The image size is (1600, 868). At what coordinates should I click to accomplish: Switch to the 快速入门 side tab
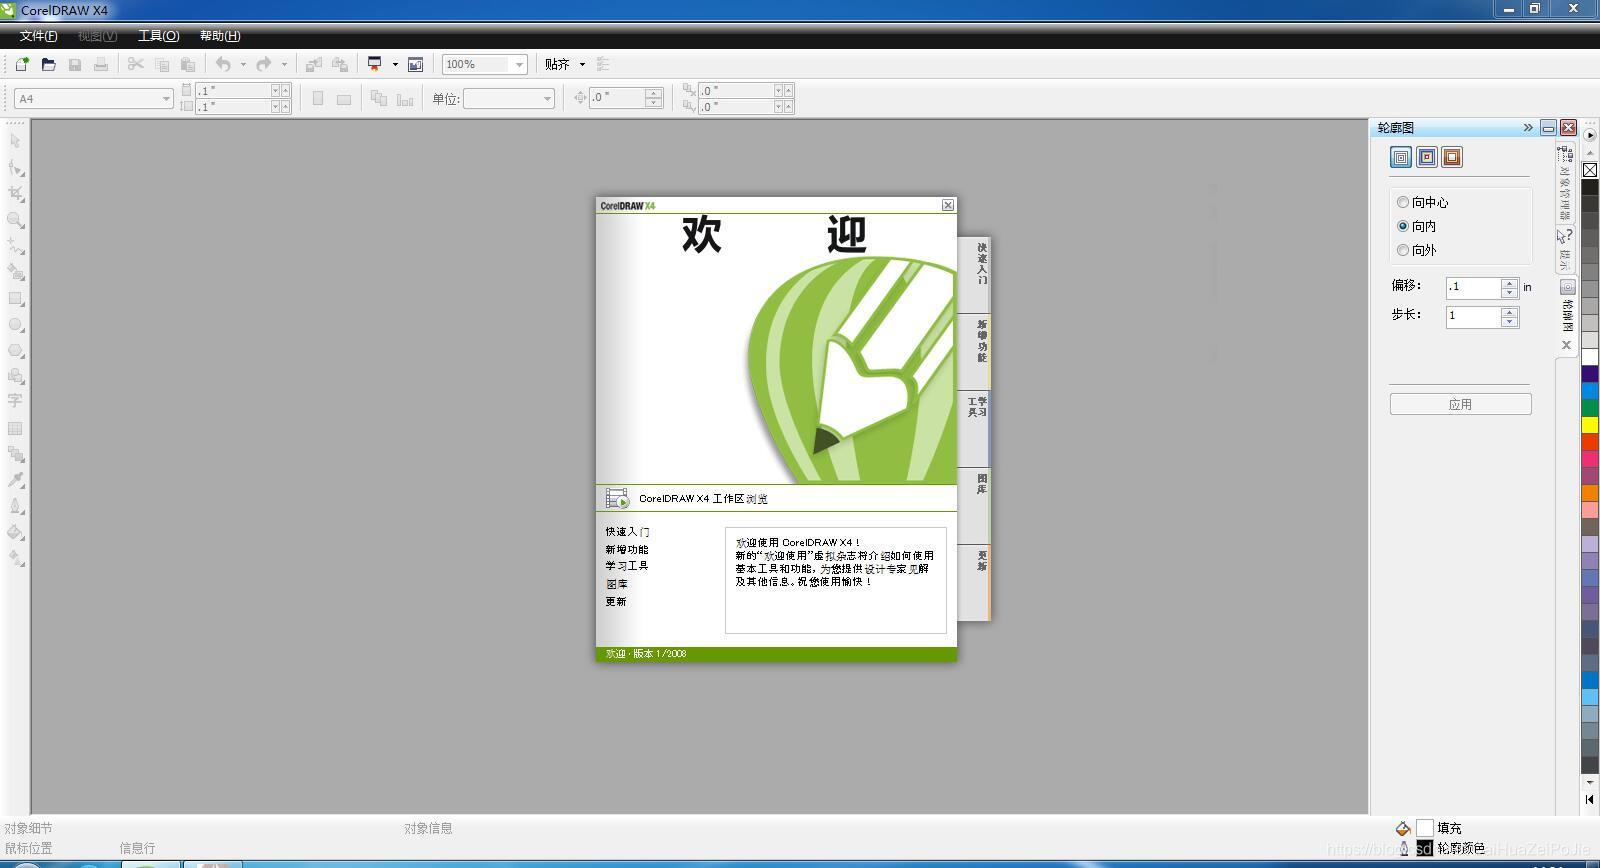click(974, 275)
